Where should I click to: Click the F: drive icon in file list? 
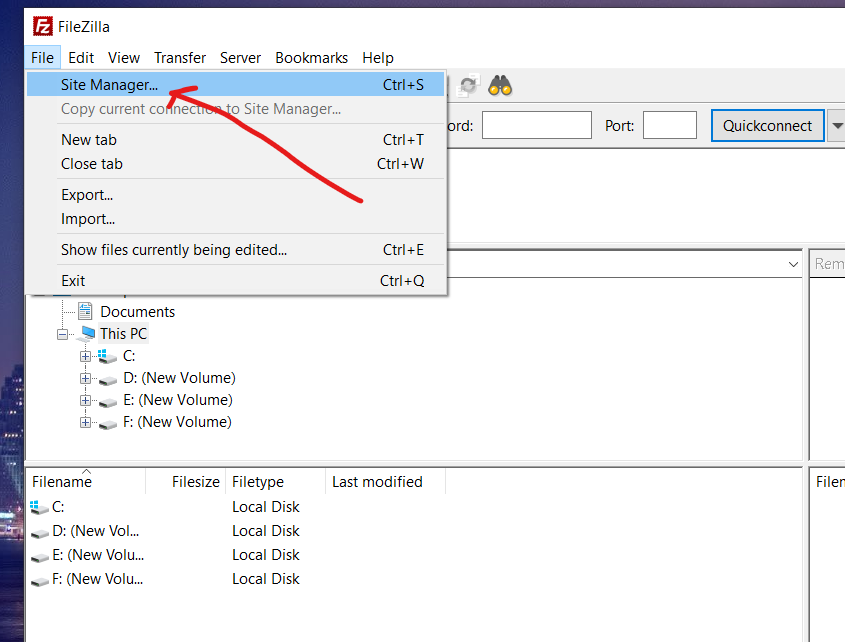[39, 580]
